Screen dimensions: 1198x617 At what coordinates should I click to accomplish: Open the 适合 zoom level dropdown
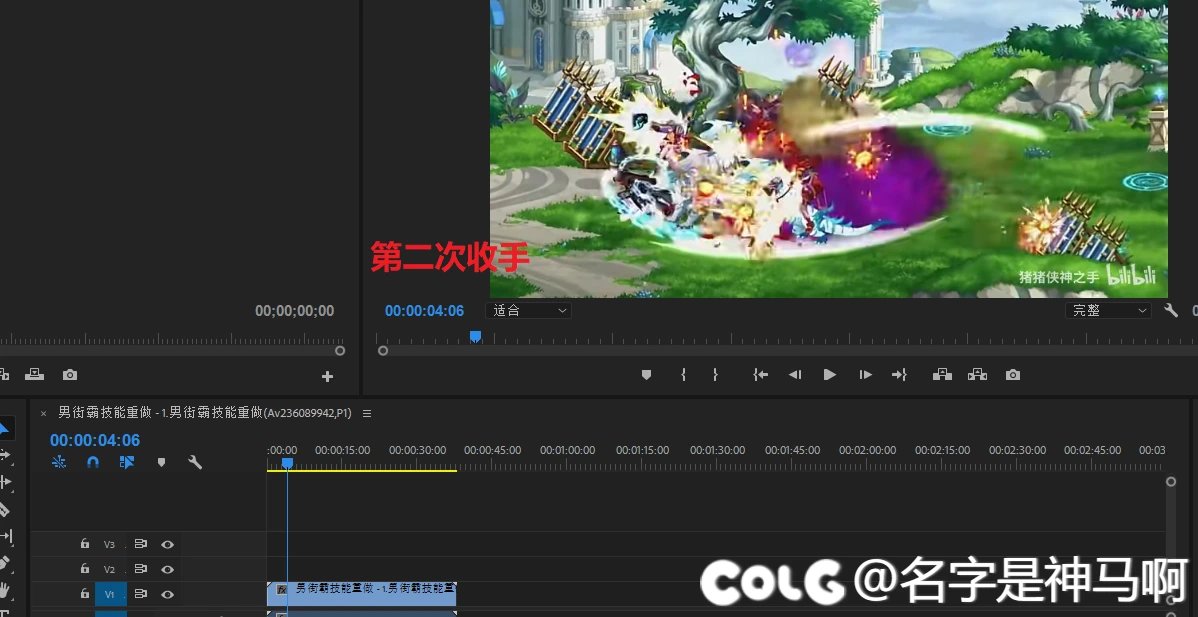pyautogui.click(x=528, y=311)
